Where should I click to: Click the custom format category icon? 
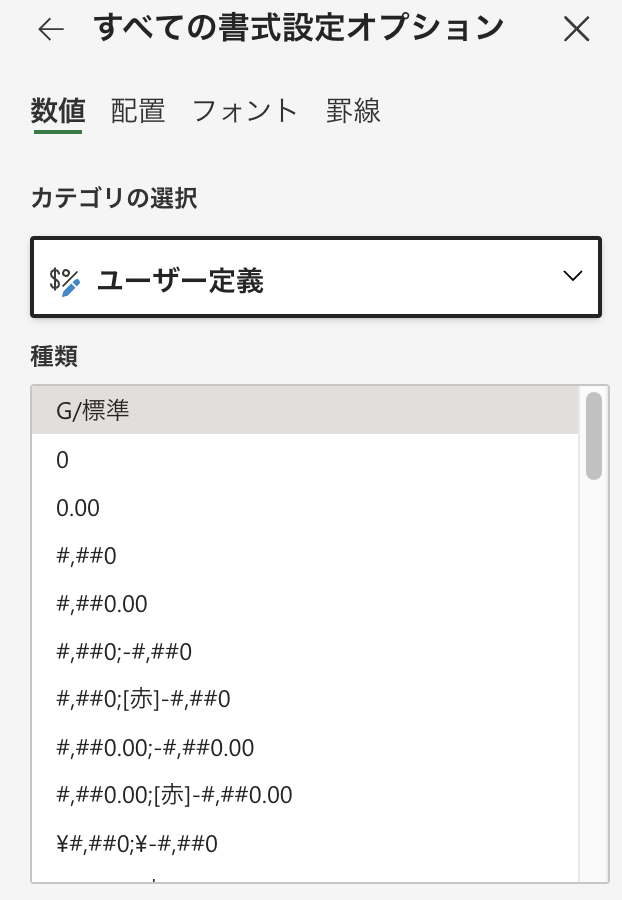(65, 281)
